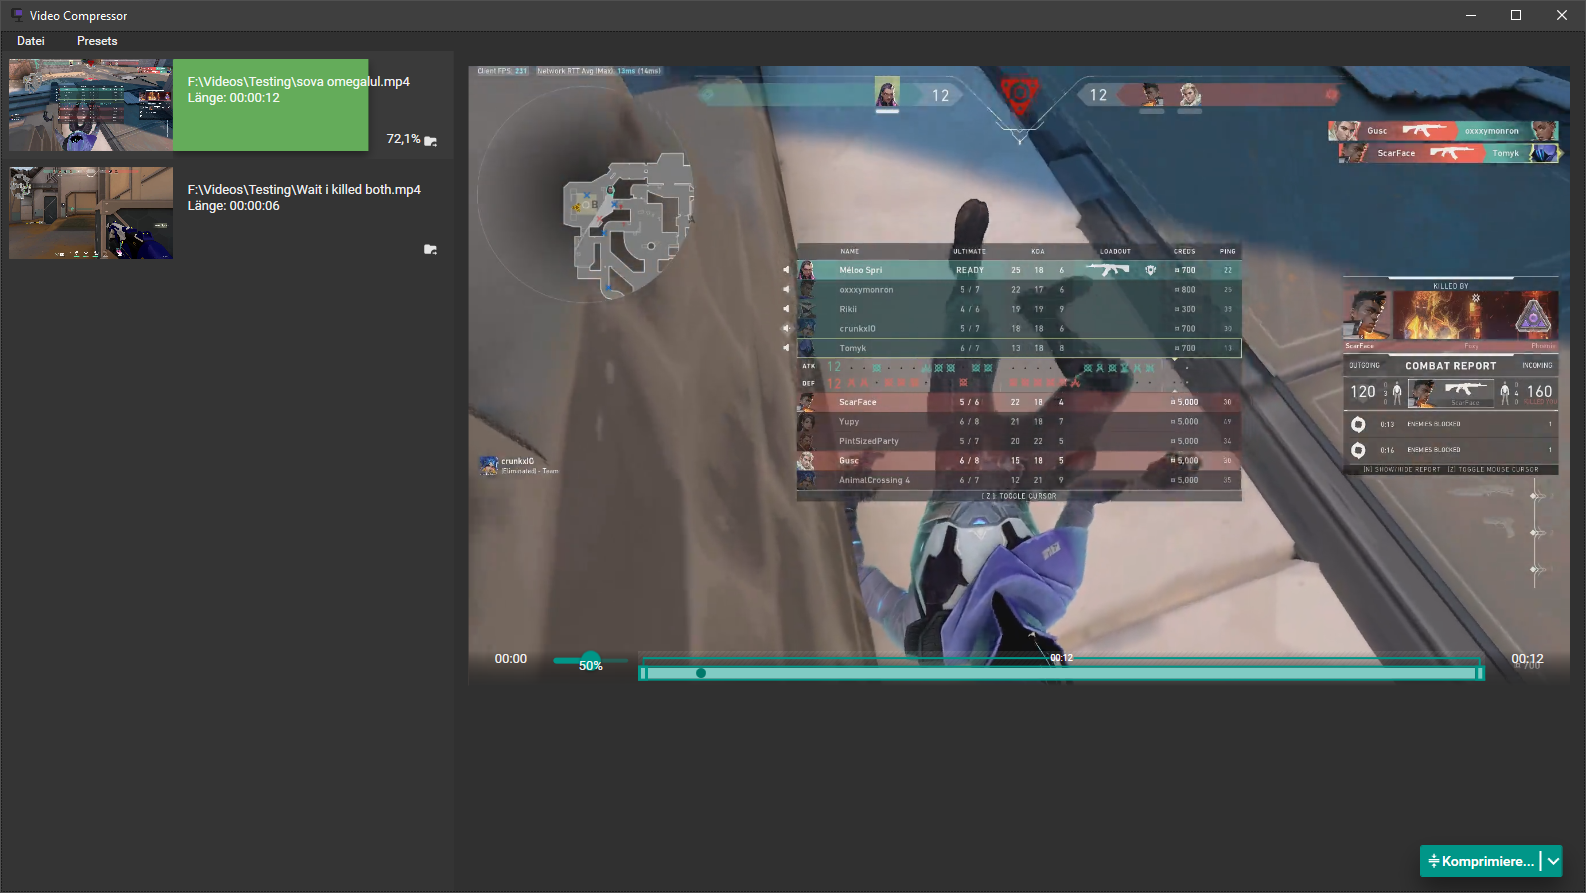Click the teal trim range bar
This screenshot has width=1586, height=893.
pos(1062,673)
